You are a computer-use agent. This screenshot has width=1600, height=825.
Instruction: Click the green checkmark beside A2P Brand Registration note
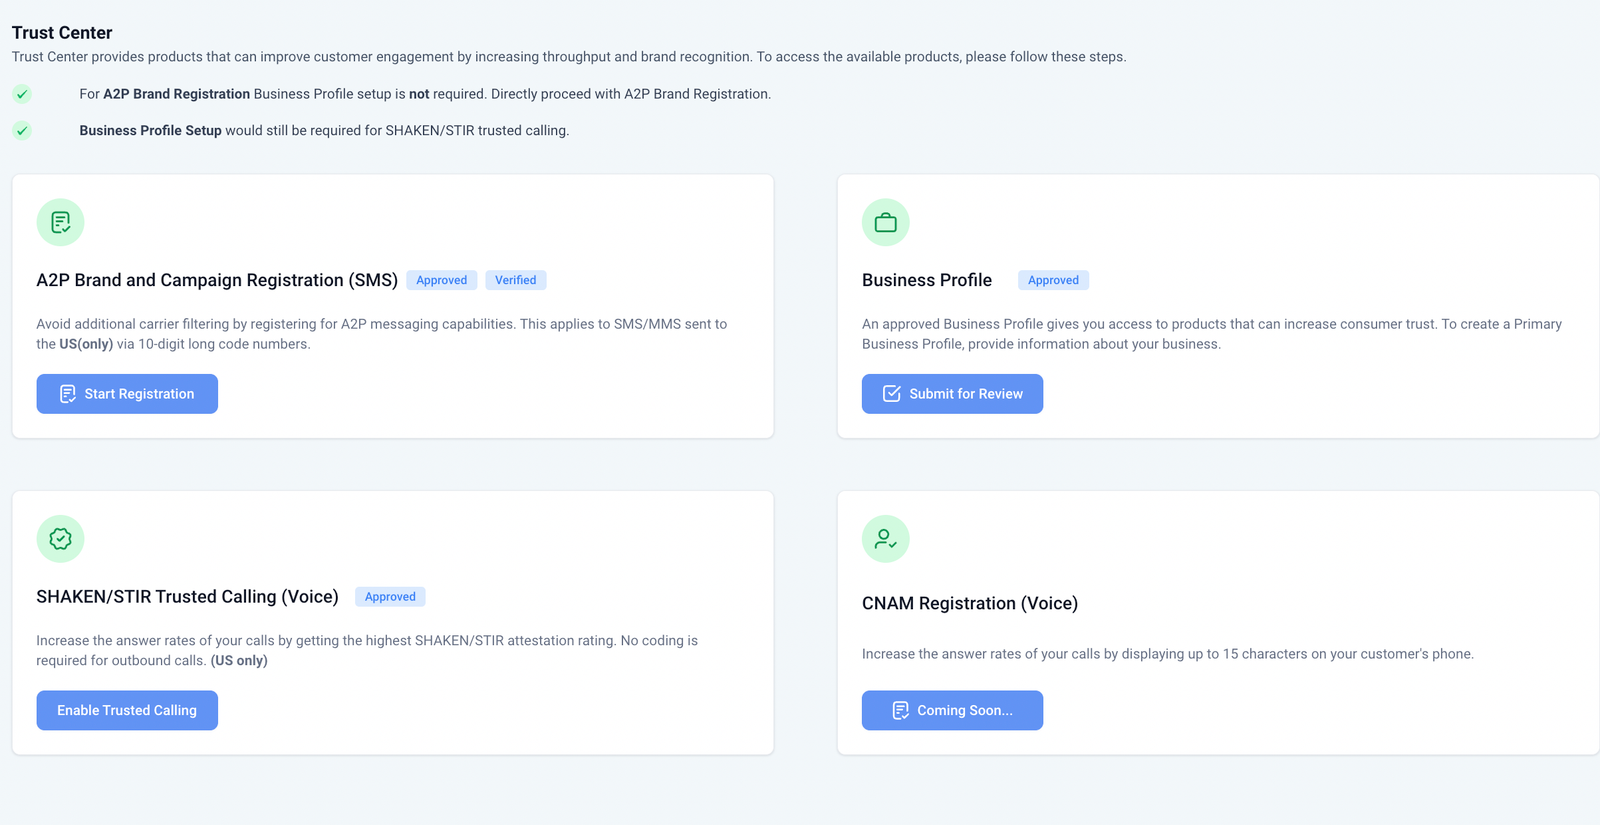pyautogui.click(x=22, y=94)
